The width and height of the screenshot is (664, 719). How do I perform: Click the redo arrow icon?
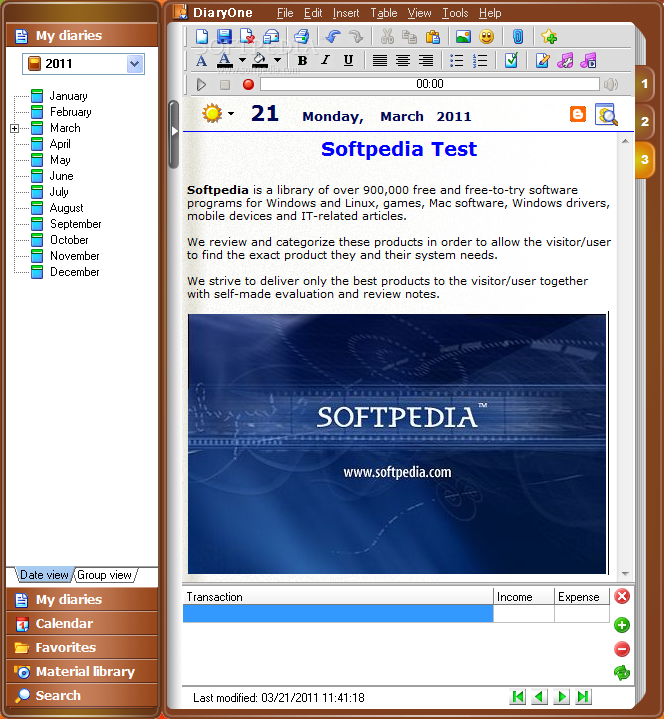355,36
